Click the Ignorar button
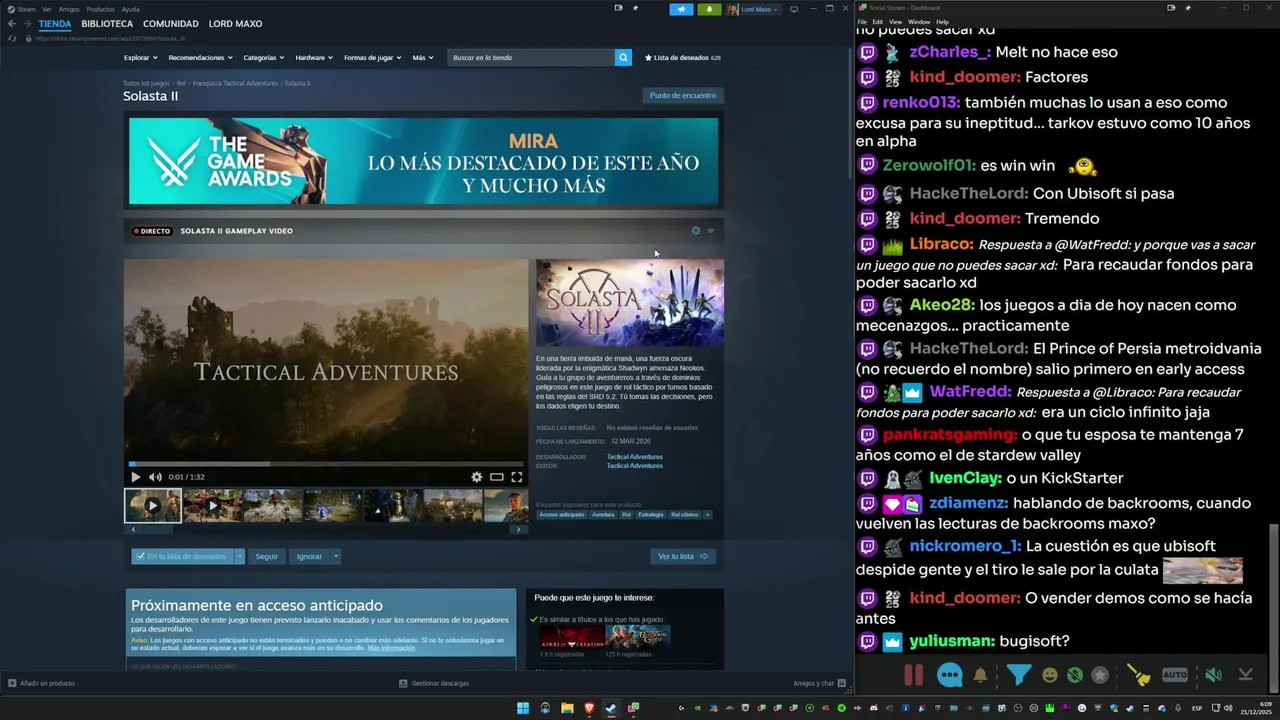The width and height of the screenshot is (1280, 720). [309, 556]
